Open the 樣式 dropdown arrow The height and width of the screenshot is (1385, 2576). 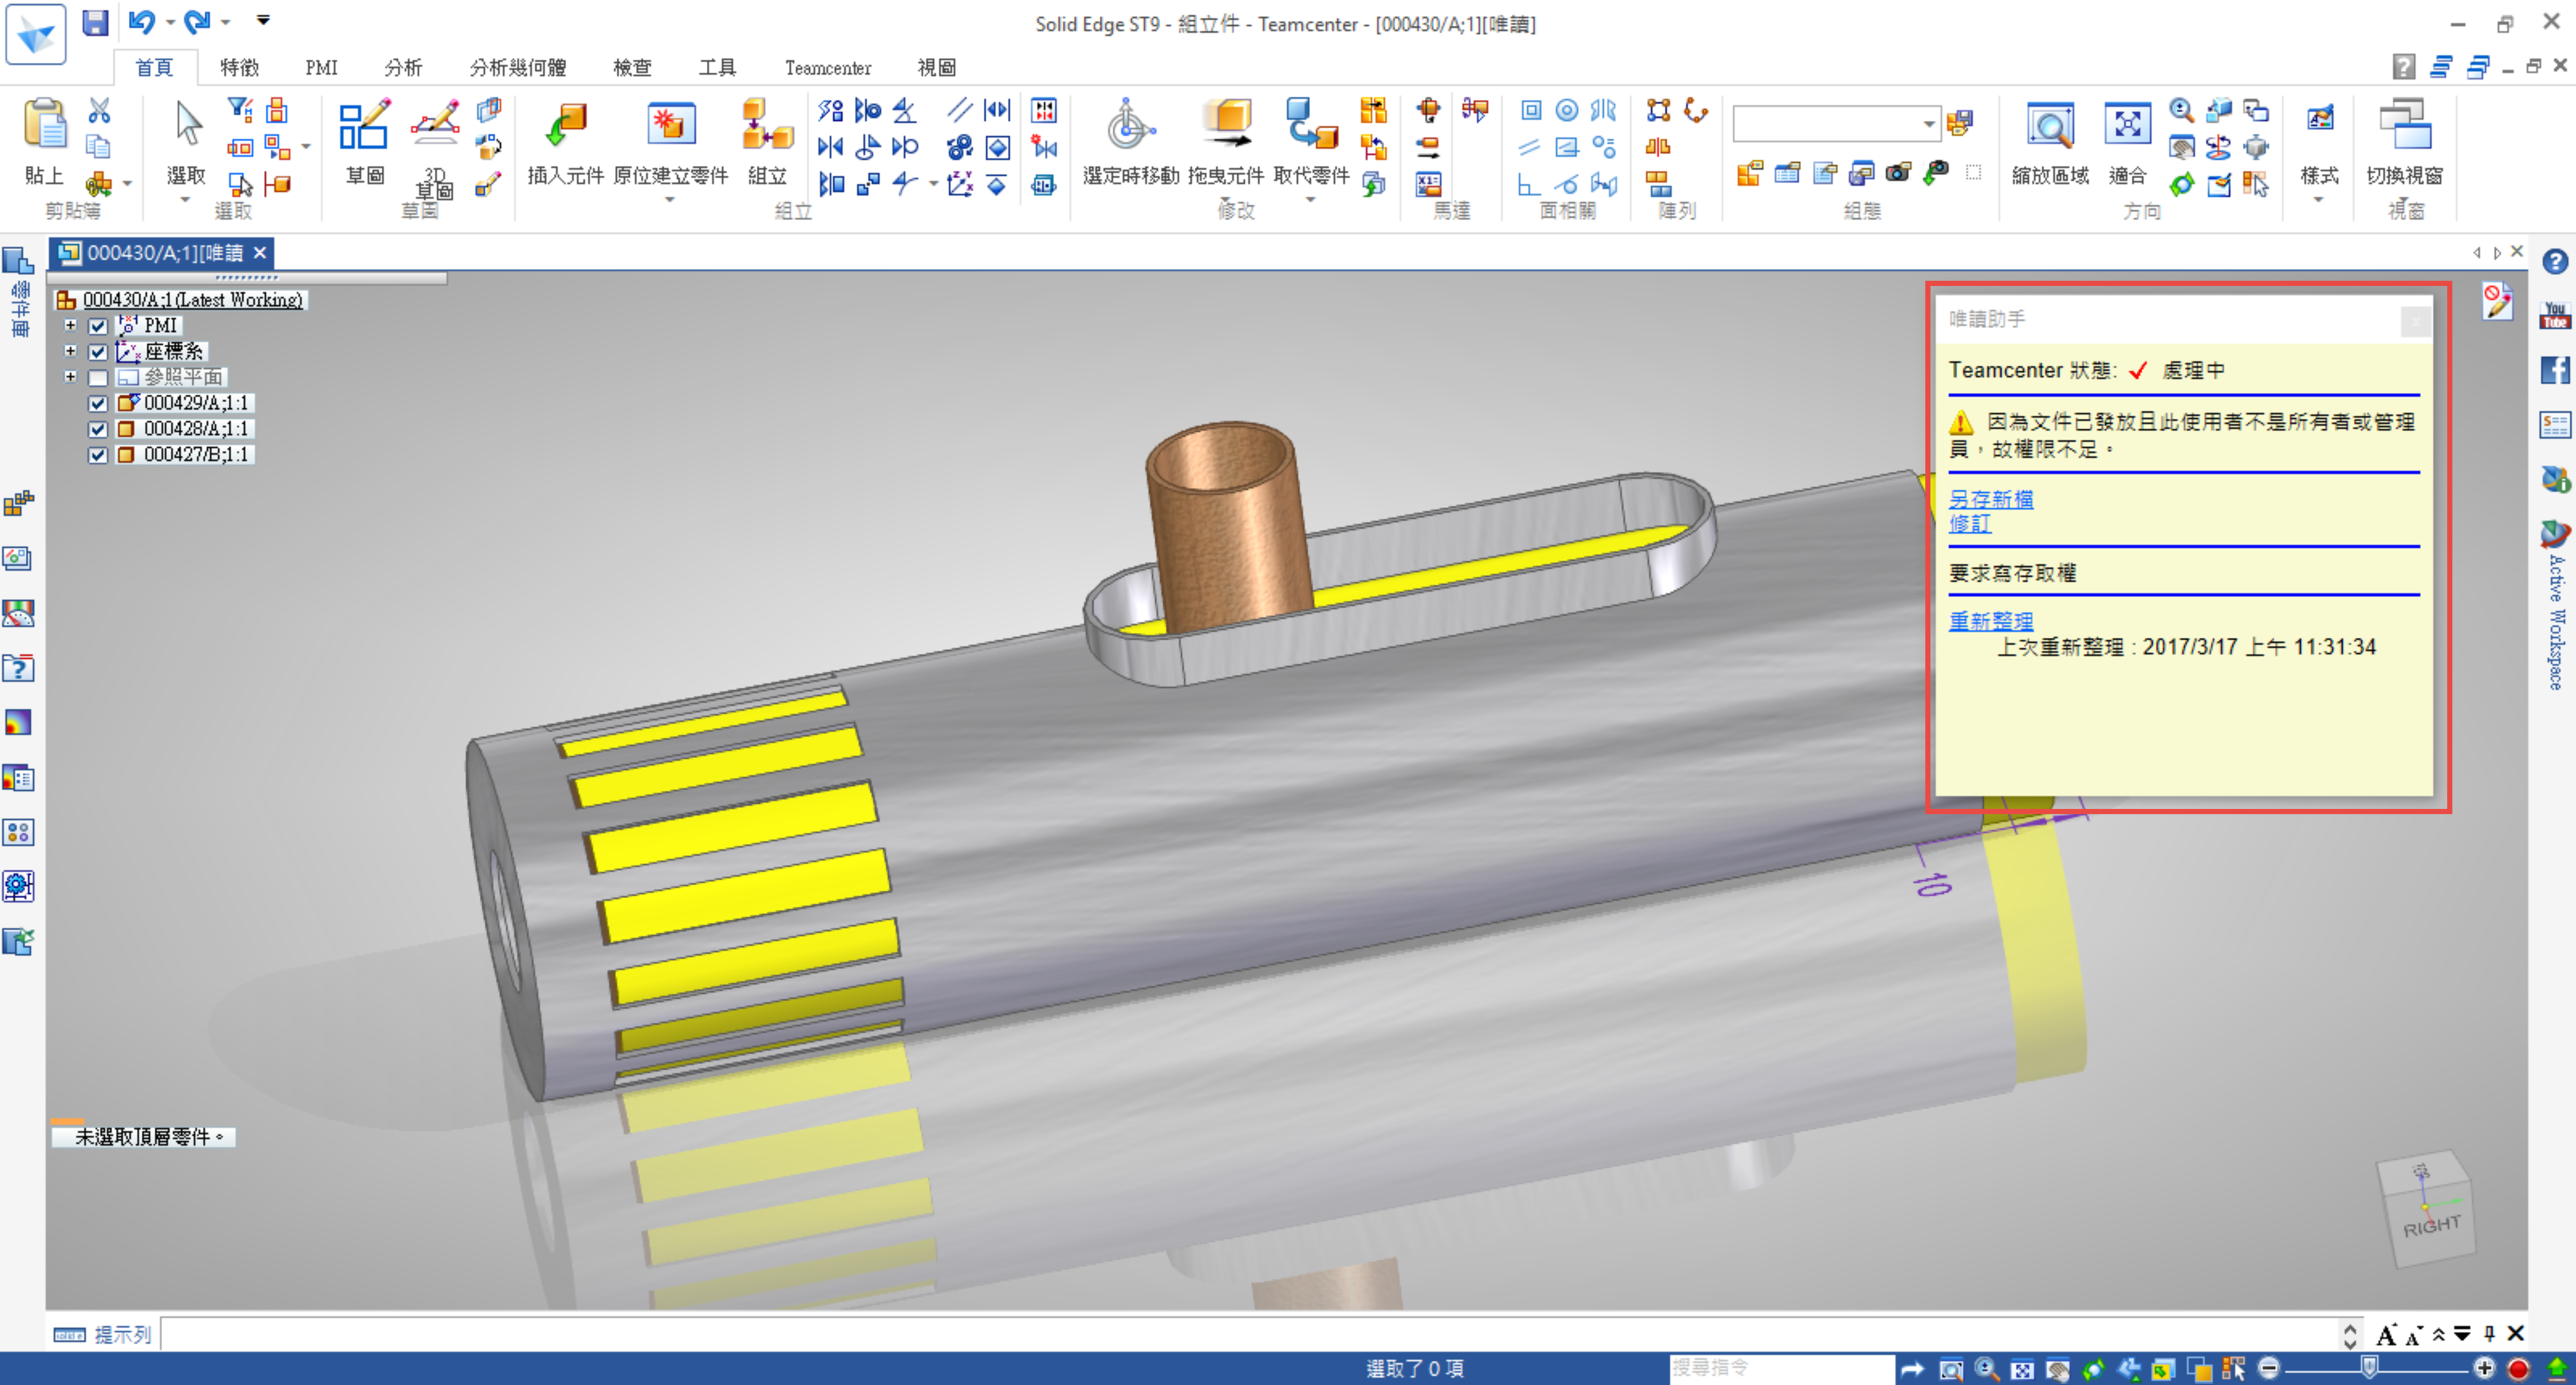pos(2318,200)
